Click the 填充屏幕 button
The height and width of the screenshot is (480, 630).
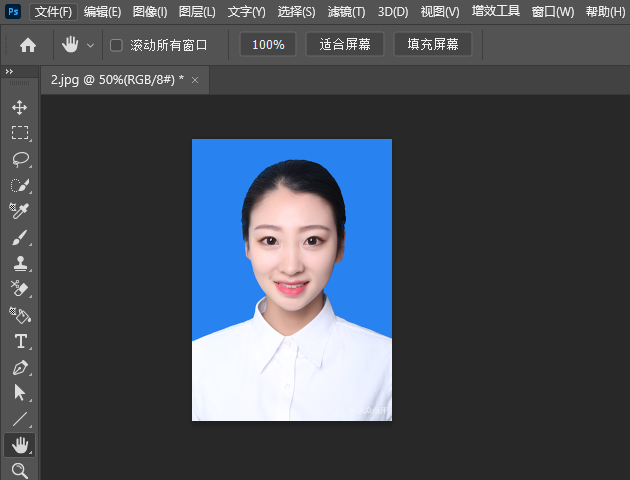point(433,44)
